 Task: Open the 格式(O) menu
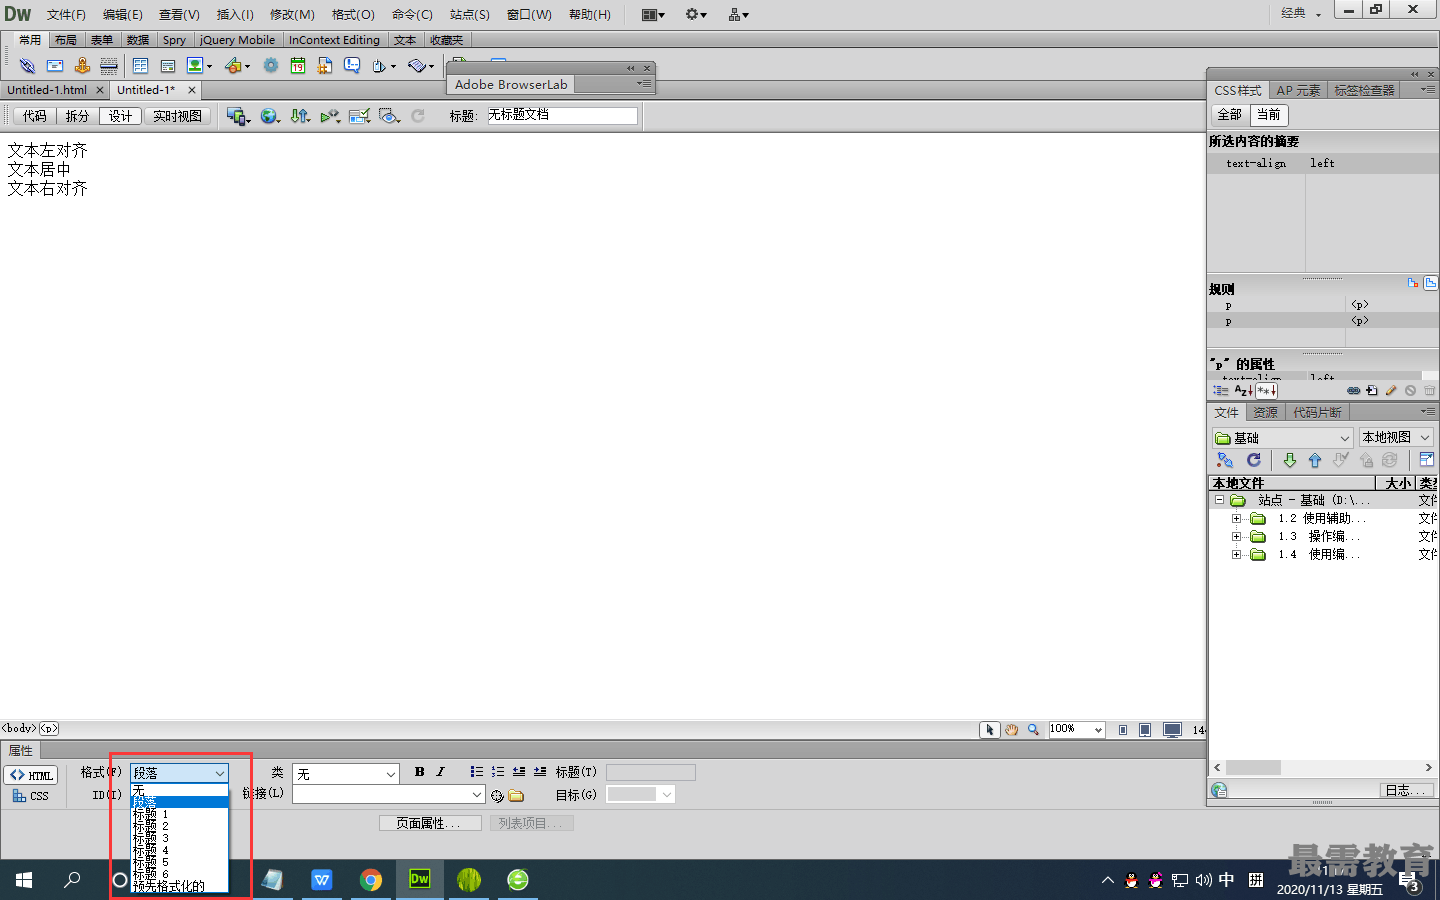pyautogui.click(x=353, y=14)
